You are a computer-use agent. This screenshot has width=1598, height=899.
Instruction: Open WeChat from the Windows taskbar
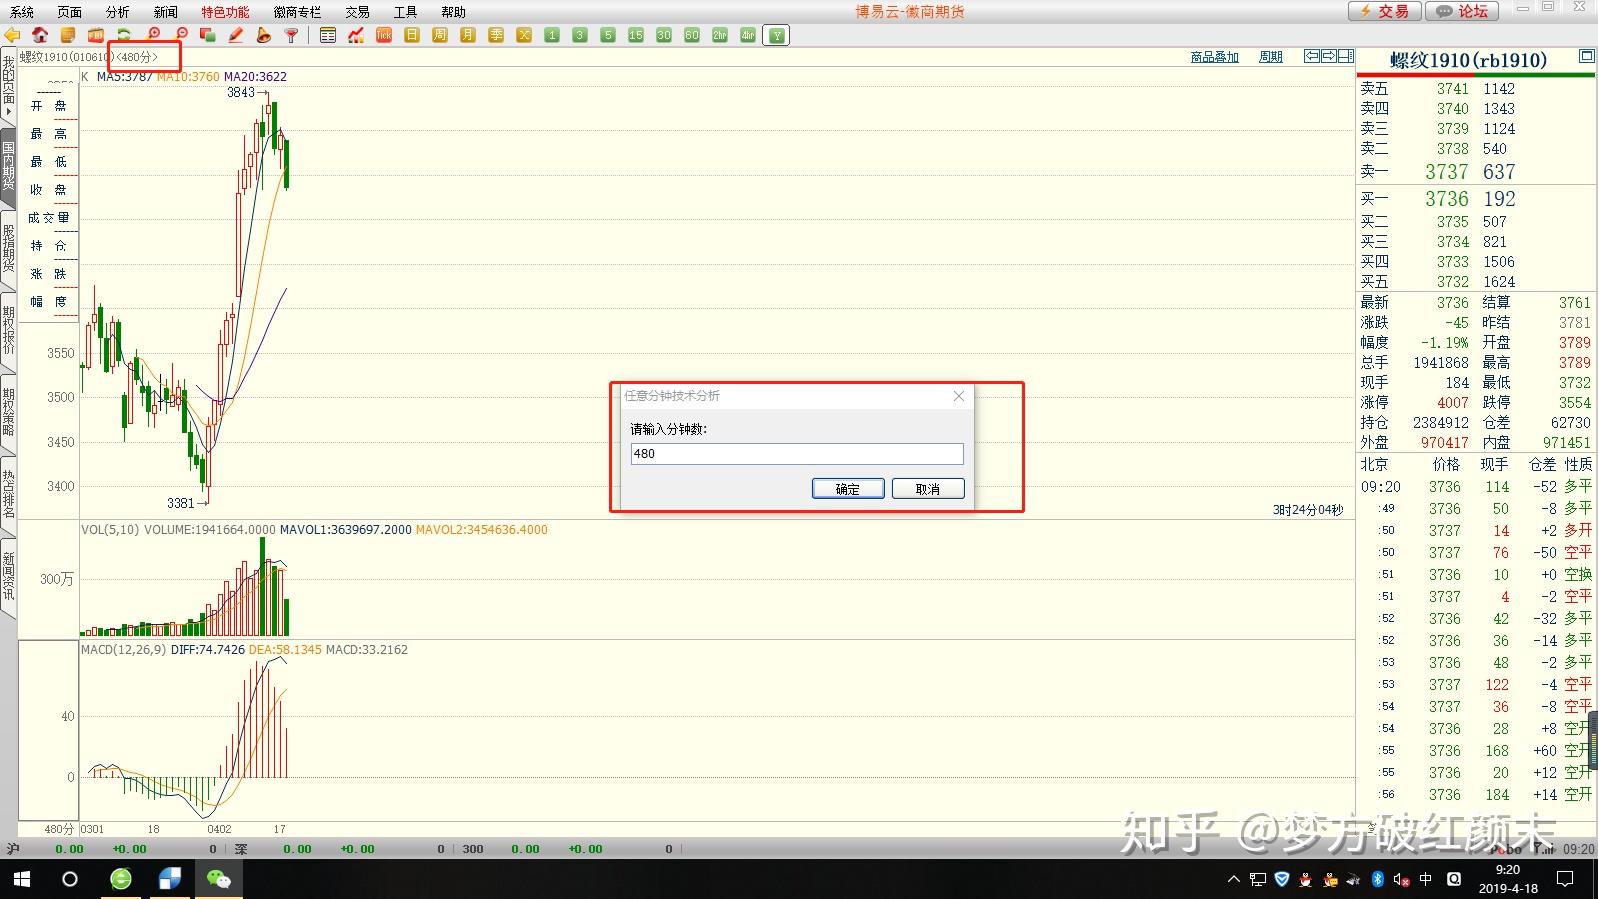point(218,879)
